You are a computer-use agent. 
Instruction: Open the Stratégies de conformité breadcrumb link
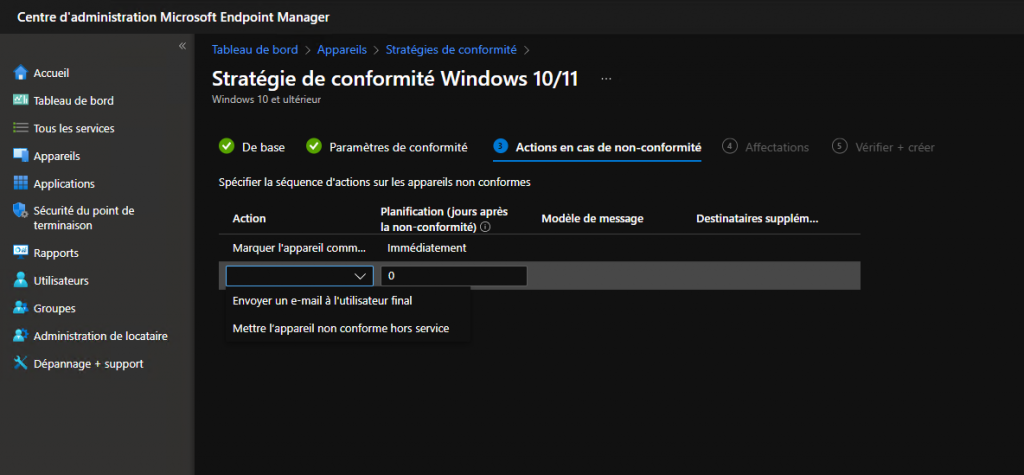(x=451, y=49)
